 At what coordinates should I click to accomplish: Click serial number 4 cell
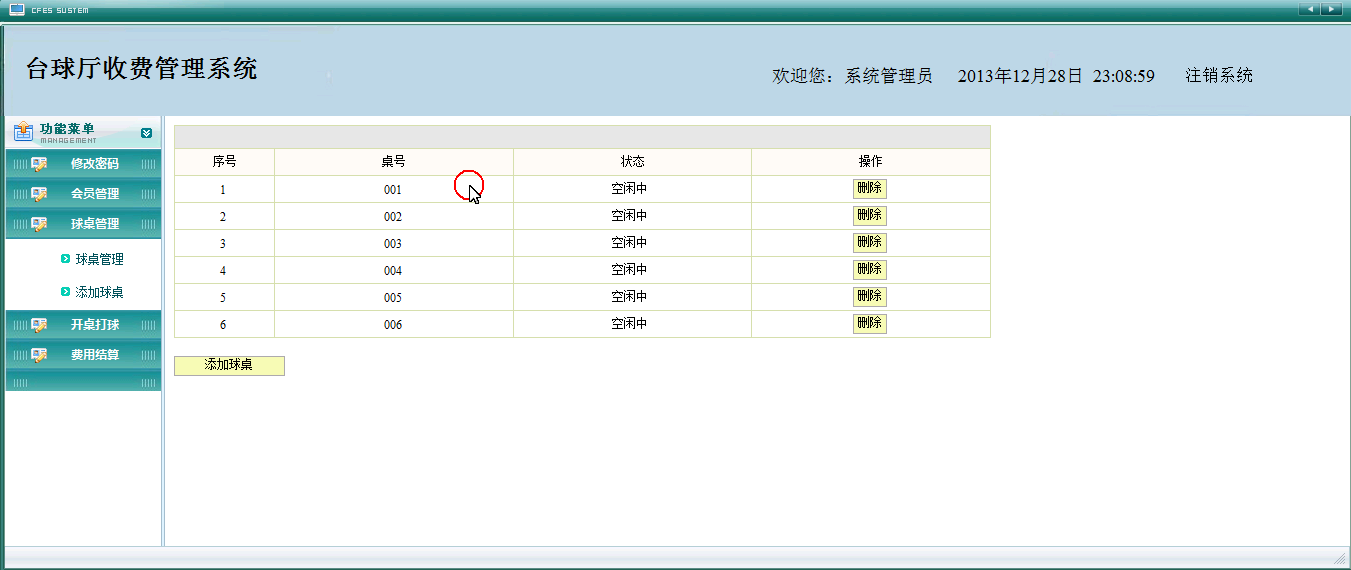tap(224, 270)
